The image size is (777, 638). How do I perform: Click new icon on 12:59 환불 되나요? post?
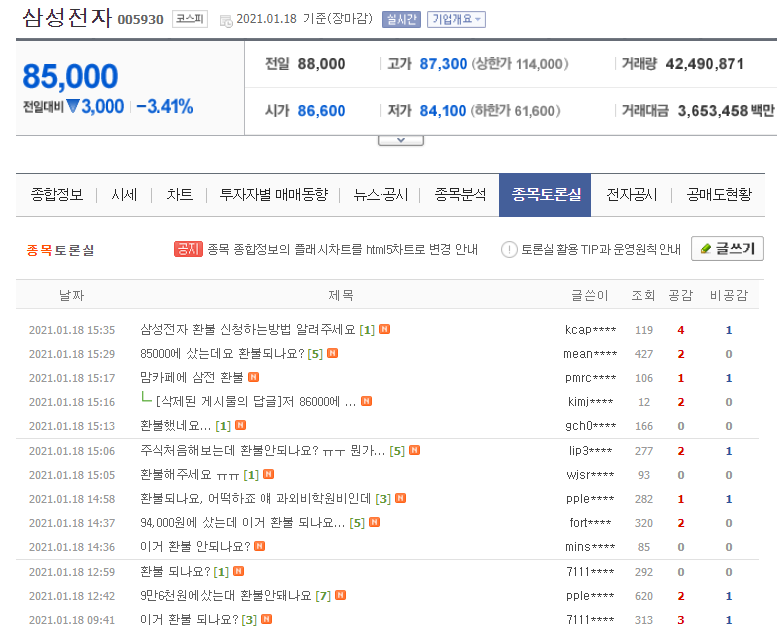coord(238,571)
